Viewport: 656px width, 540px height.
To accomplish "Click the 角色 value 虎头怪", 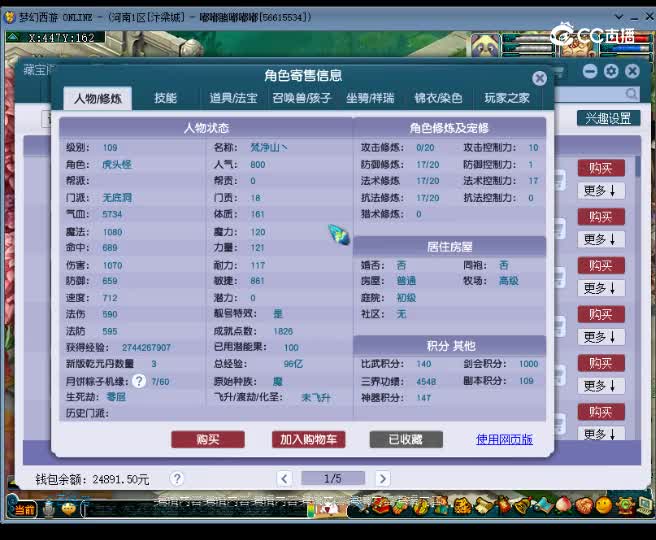I will pos(117,164).
